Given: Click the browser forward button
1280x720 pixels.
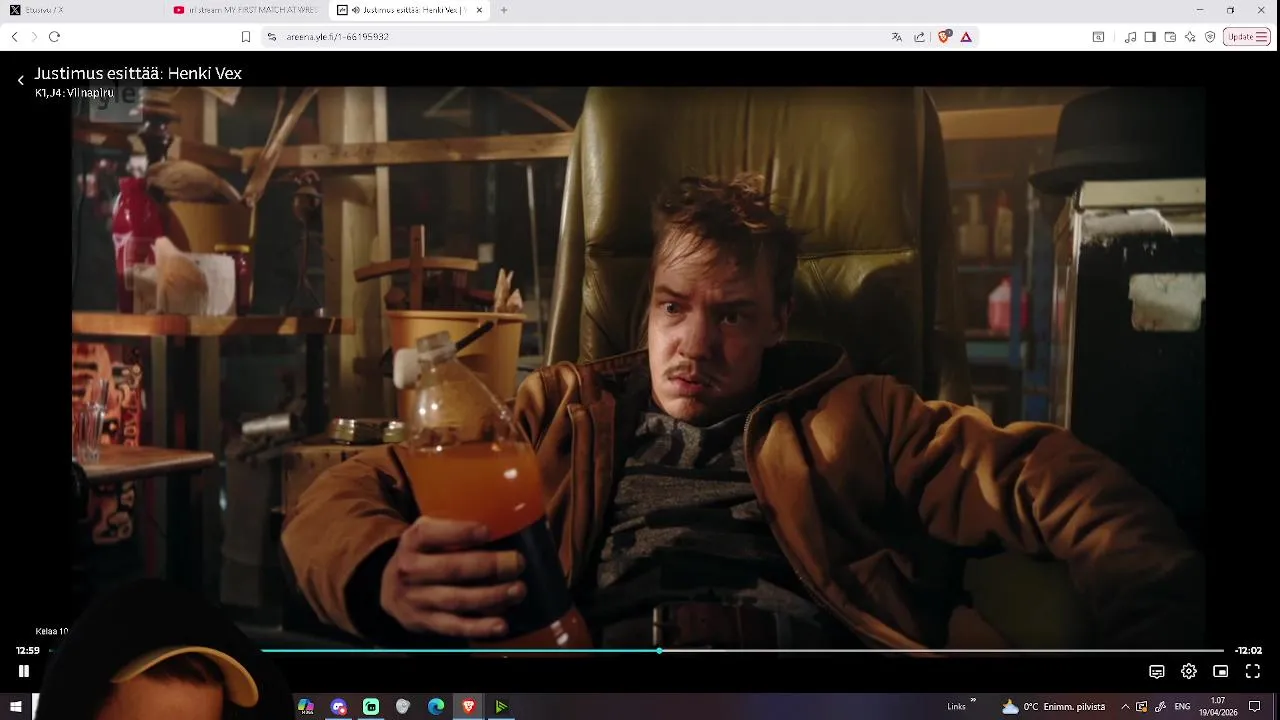Looking at the screenshot, I should 34,37.
